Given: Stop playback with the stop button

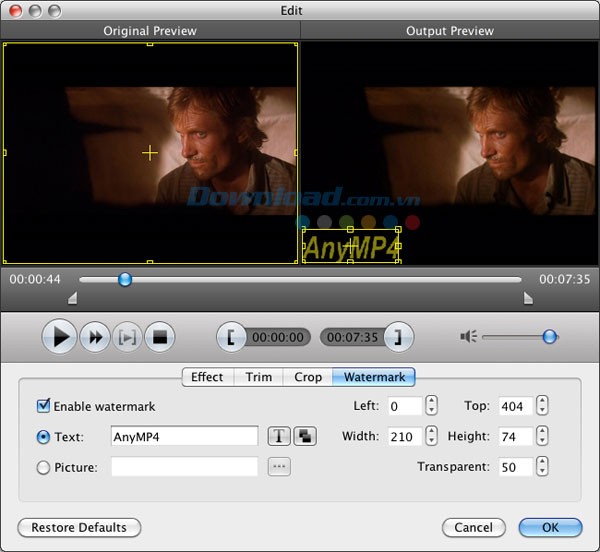Looking at the screenshot, I should tap(160, 337).
